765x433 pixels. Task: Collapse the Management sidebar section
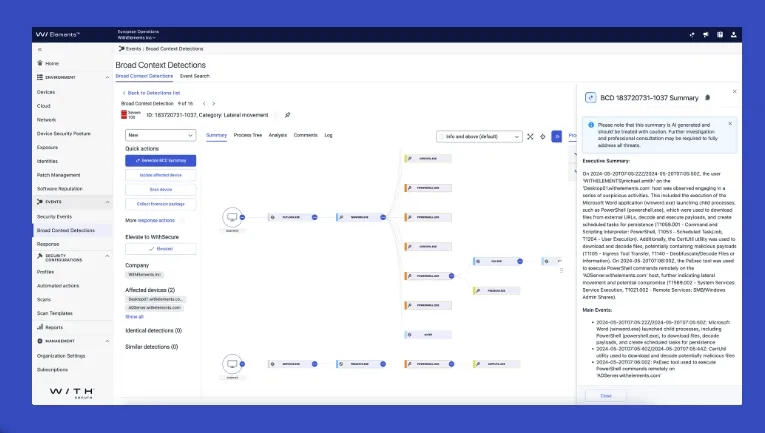tap(107, 341)
